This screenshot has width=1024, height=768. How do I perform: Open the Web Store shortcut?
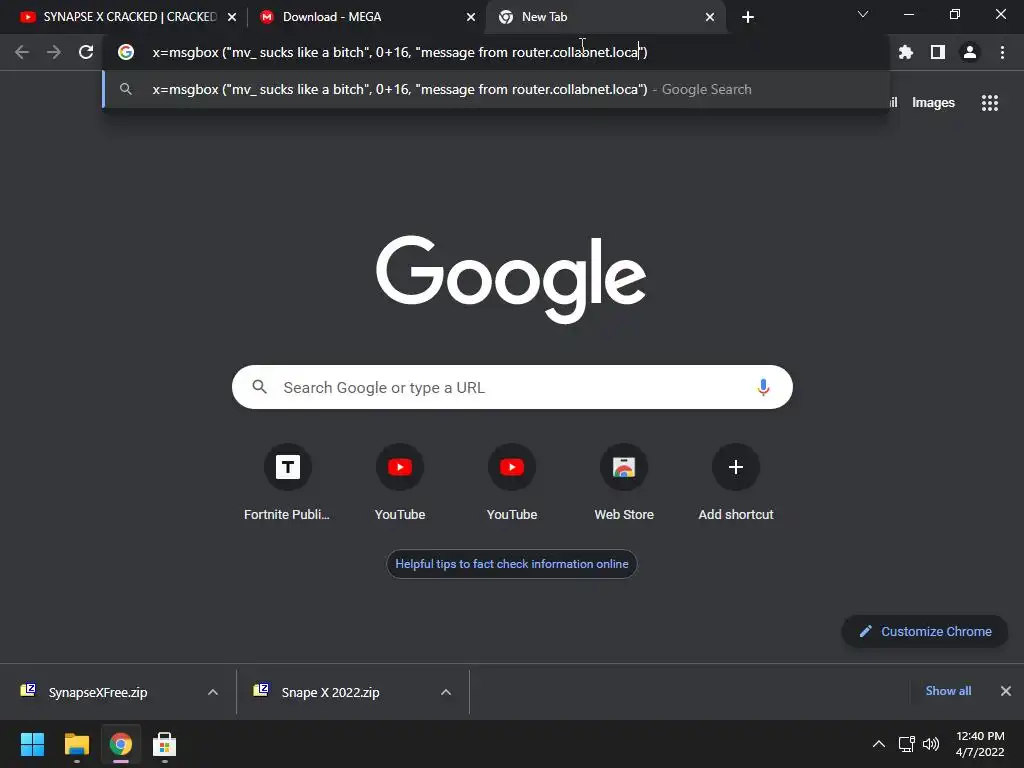pos(624,483)
